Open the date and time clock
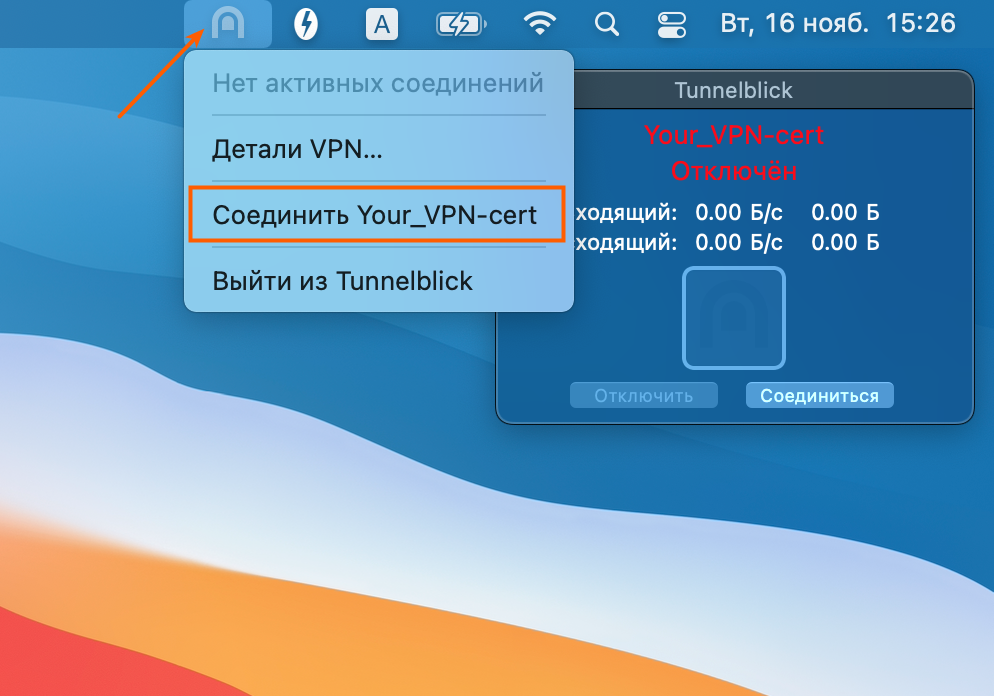Viewport: 994px width, 696px height. point(838,23)
